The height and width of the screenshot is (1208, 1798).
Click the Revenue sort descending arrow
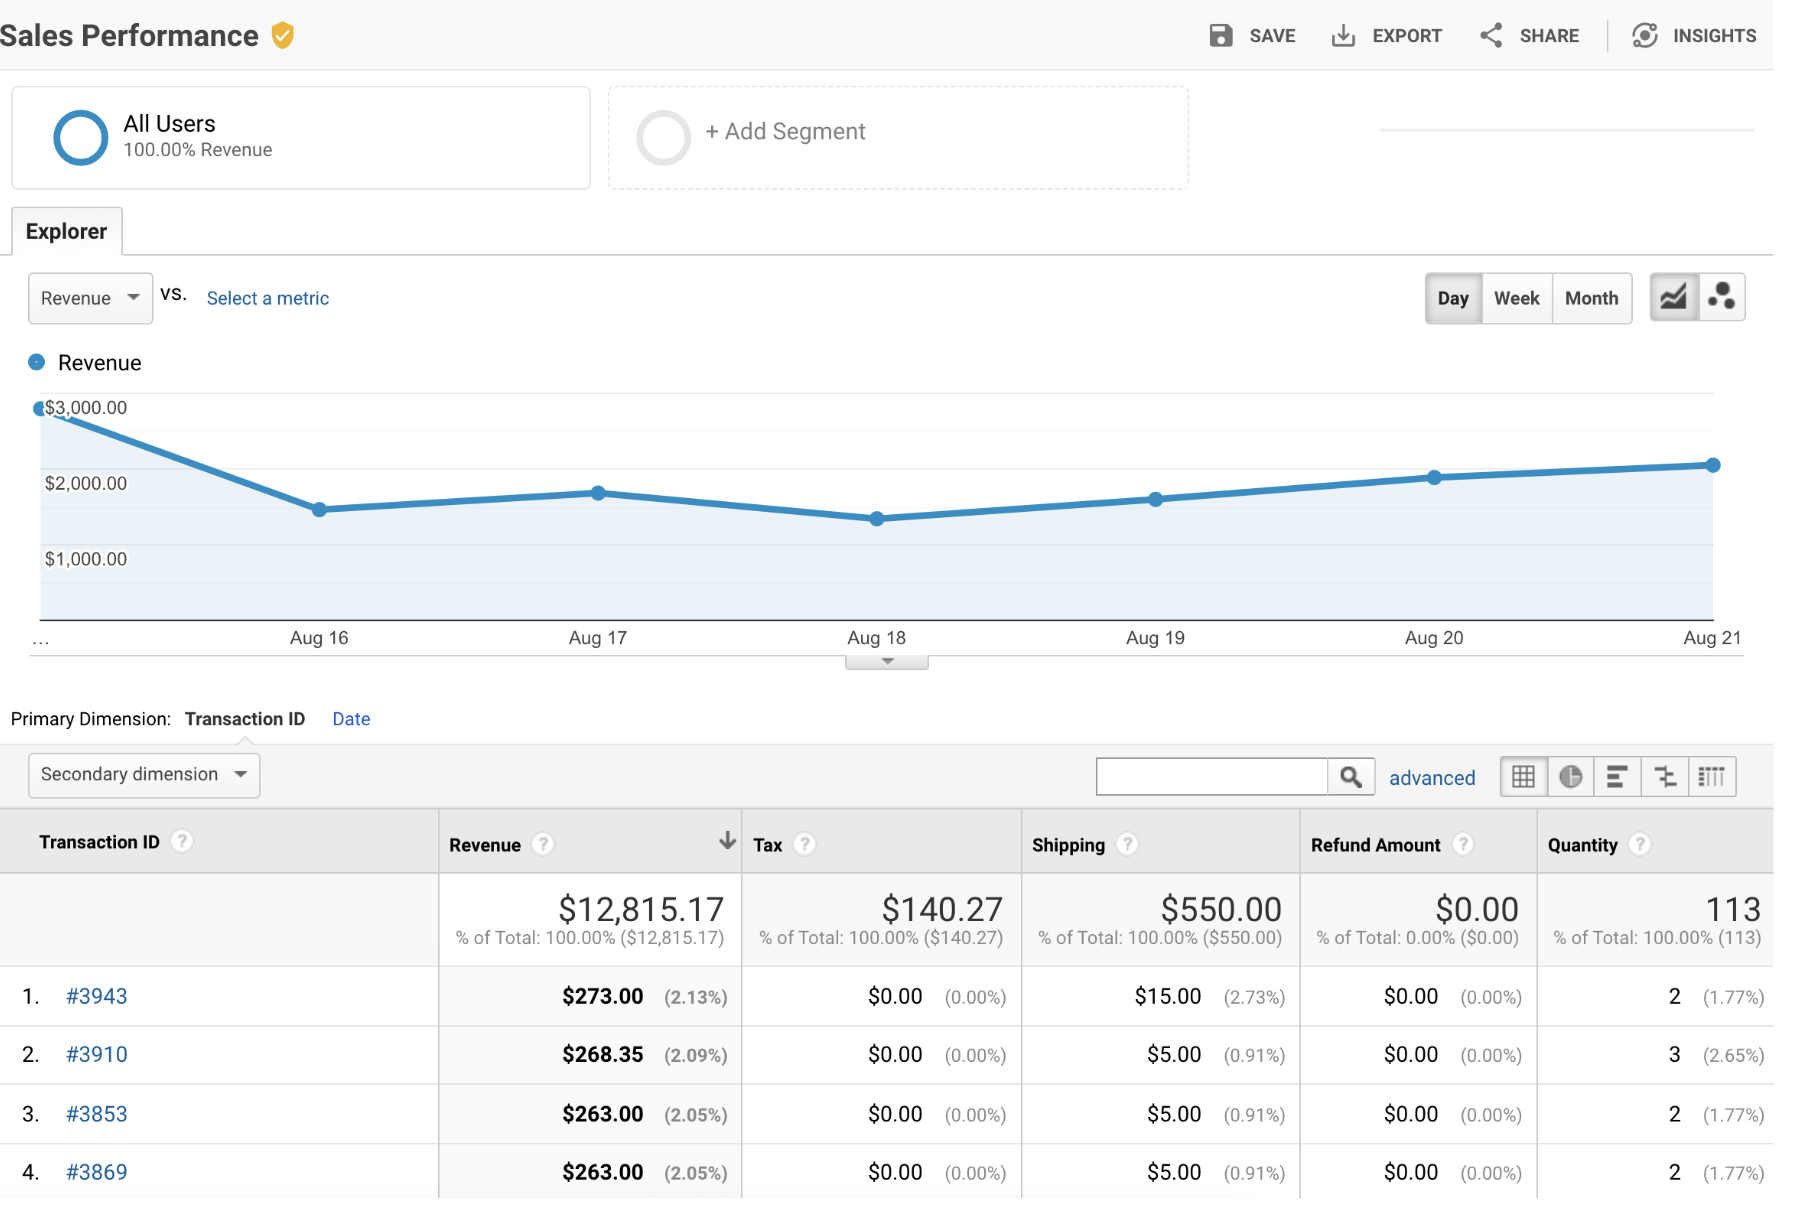pos(727,841)
